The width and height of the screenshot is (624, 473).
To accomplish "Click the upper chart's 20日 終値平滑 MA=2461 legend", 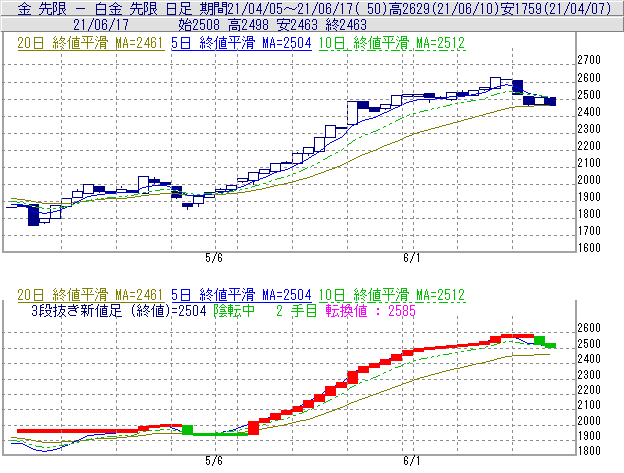I will (x=90, y=43).
